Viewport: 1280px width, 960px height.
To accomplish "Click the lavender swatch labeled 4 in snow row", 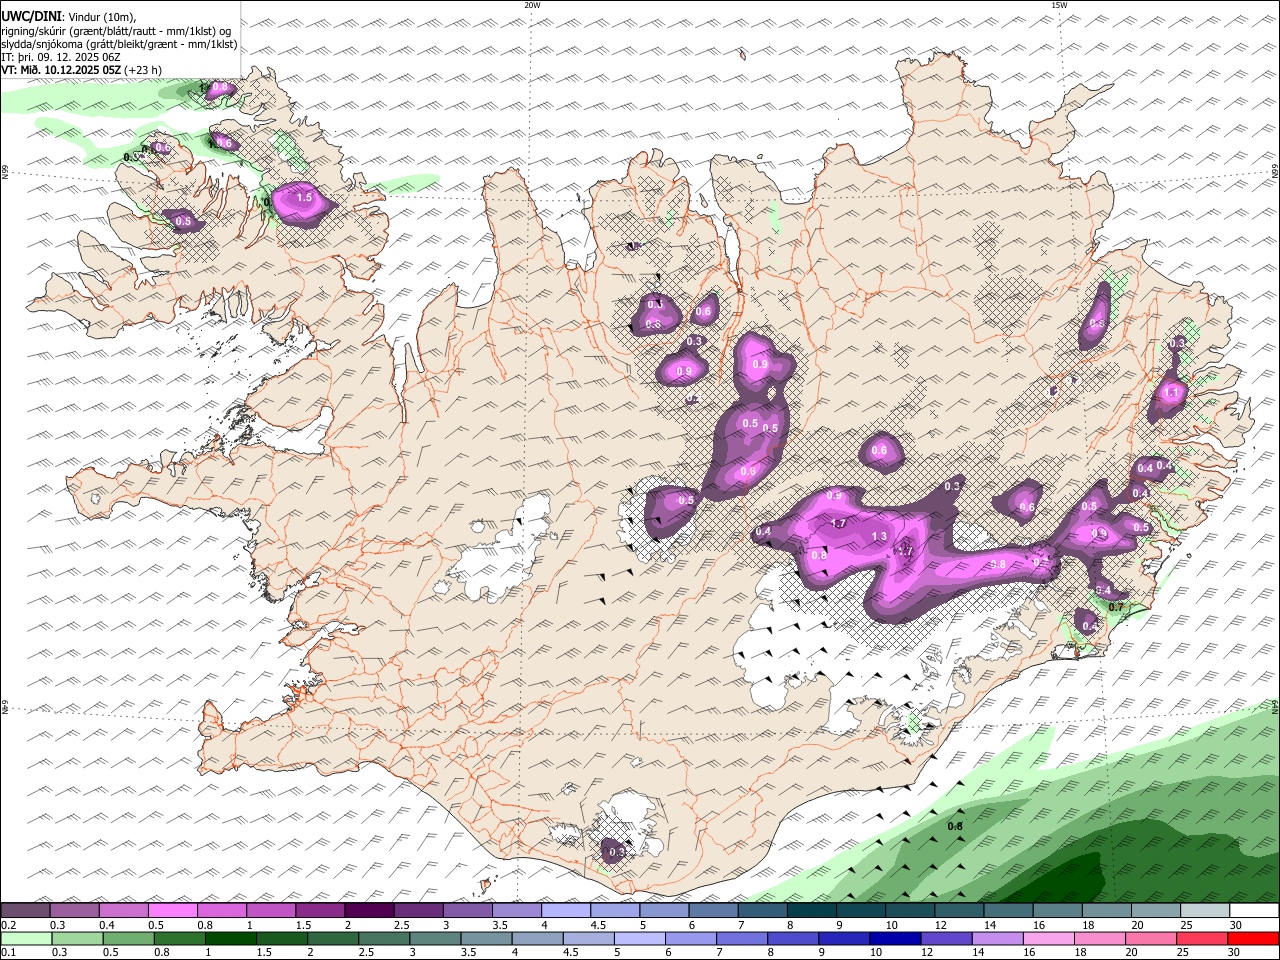I will (x=564, y=911).
